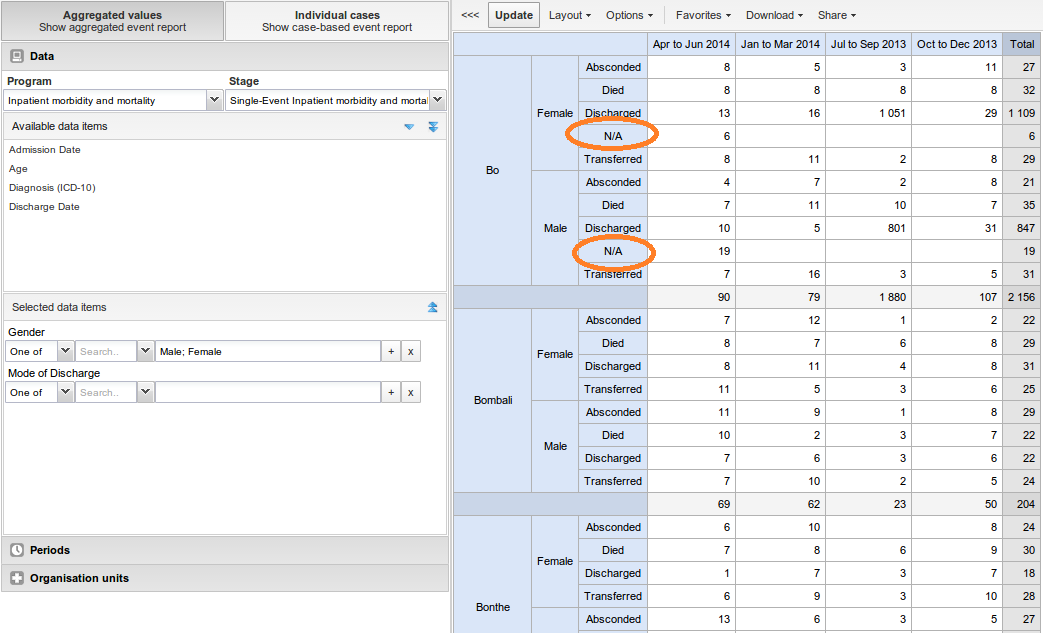1043x633 pixels.
Task: Open the Layout menu
Action: 569,15
